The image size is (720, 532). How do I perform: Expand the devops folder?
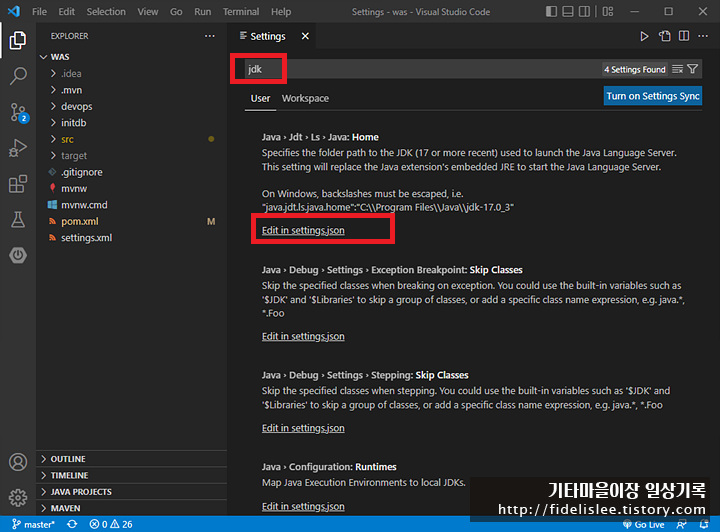click(x=131, y=106)
